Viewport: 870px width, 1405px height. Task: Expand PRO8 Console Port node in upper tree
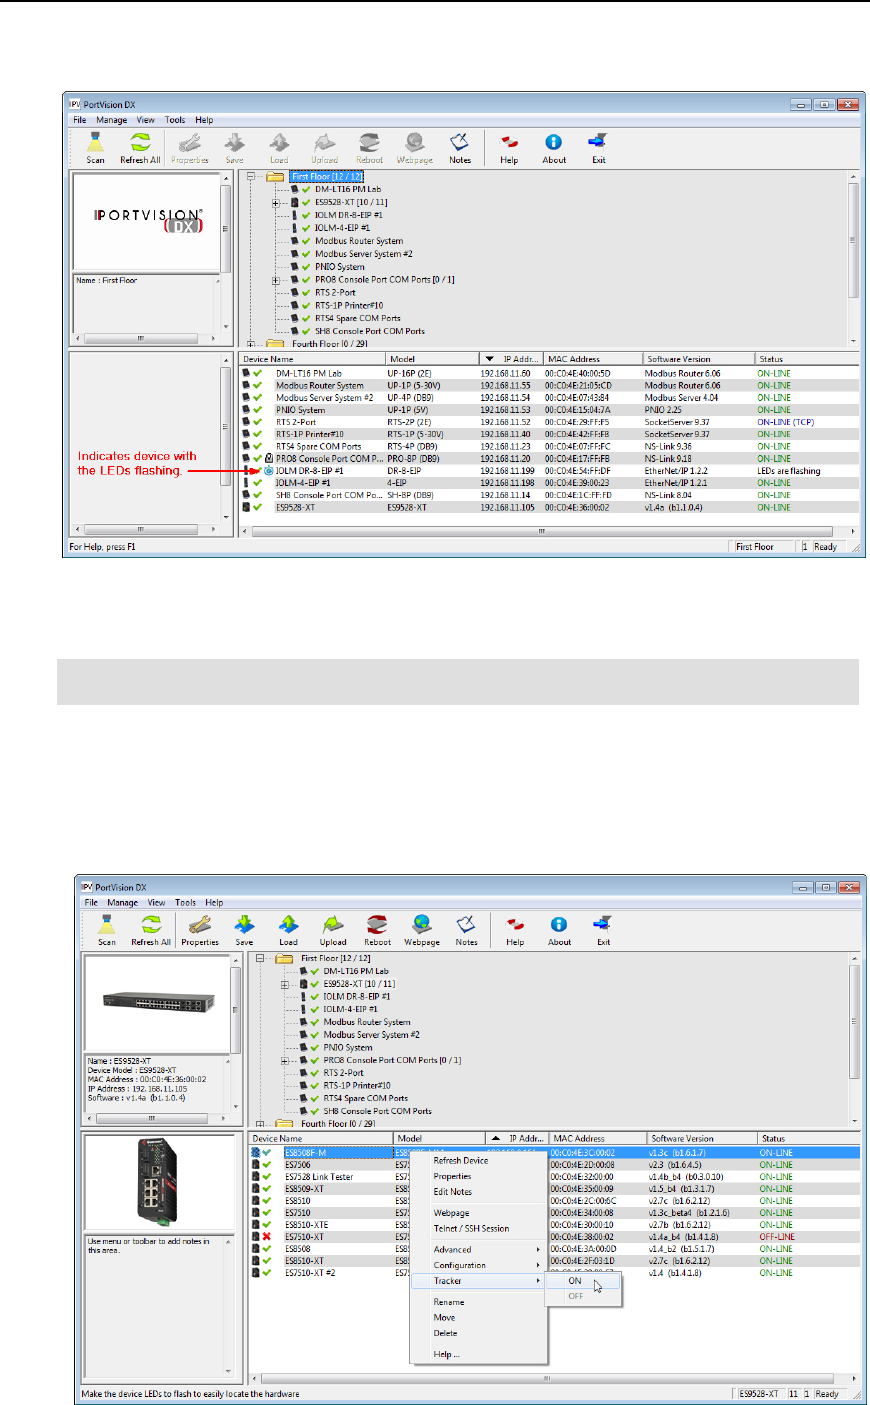pos(276,280)
